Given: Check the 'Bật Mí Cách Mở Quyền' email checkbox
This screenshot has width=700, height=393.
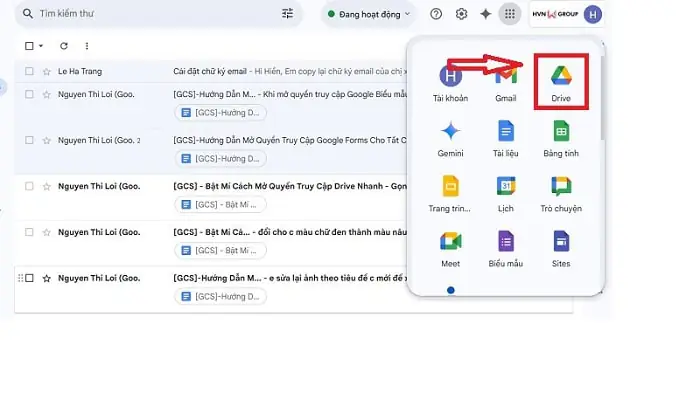Looking at the screenshot, I should pos(29,186).
